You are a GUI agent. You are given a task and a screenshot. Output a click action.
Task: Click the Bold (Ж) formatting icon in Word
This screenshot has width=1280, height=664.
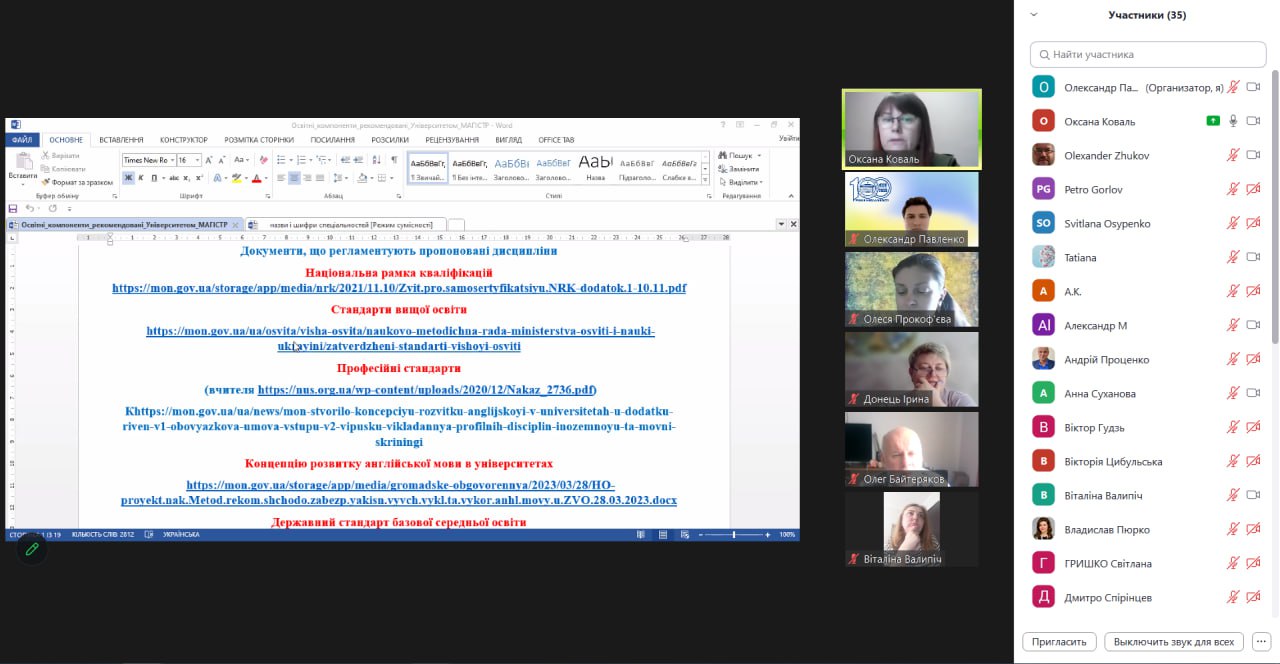tap(128, 178)
